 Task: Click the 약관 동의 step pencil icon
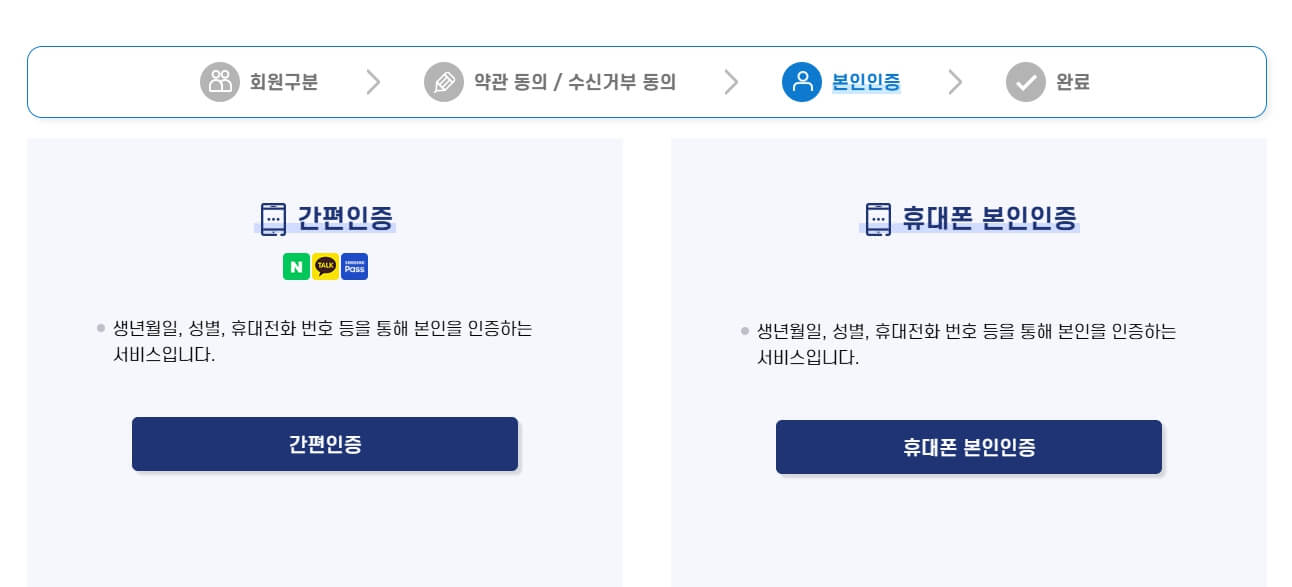coord(444,82)
